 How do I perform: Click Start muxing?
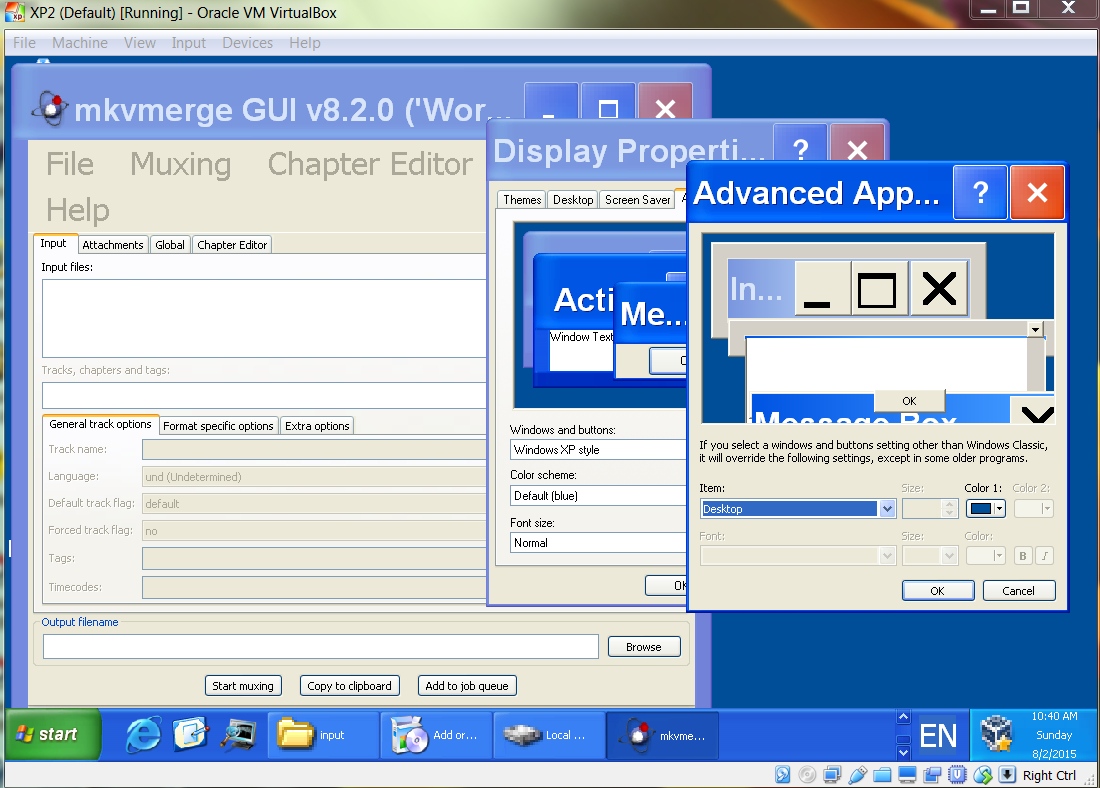click(x=243, y=686)
